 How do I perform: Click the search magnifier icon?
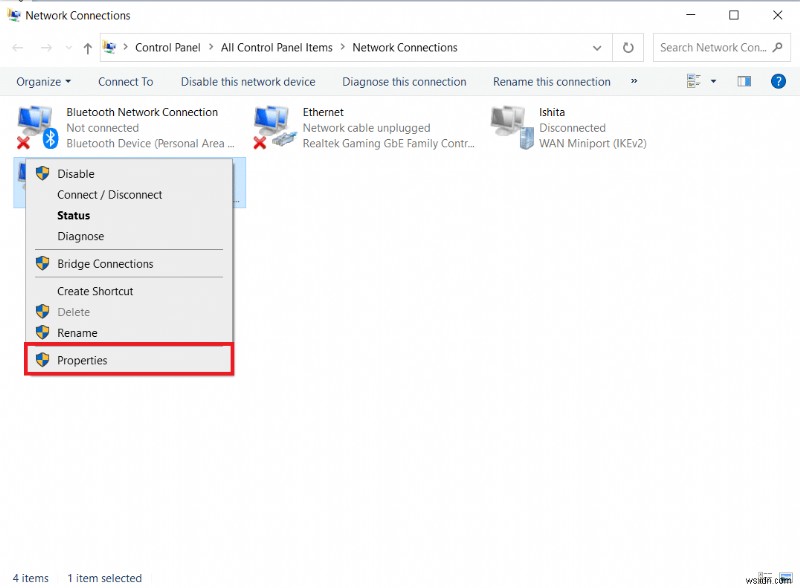click(x=777, y=47)
